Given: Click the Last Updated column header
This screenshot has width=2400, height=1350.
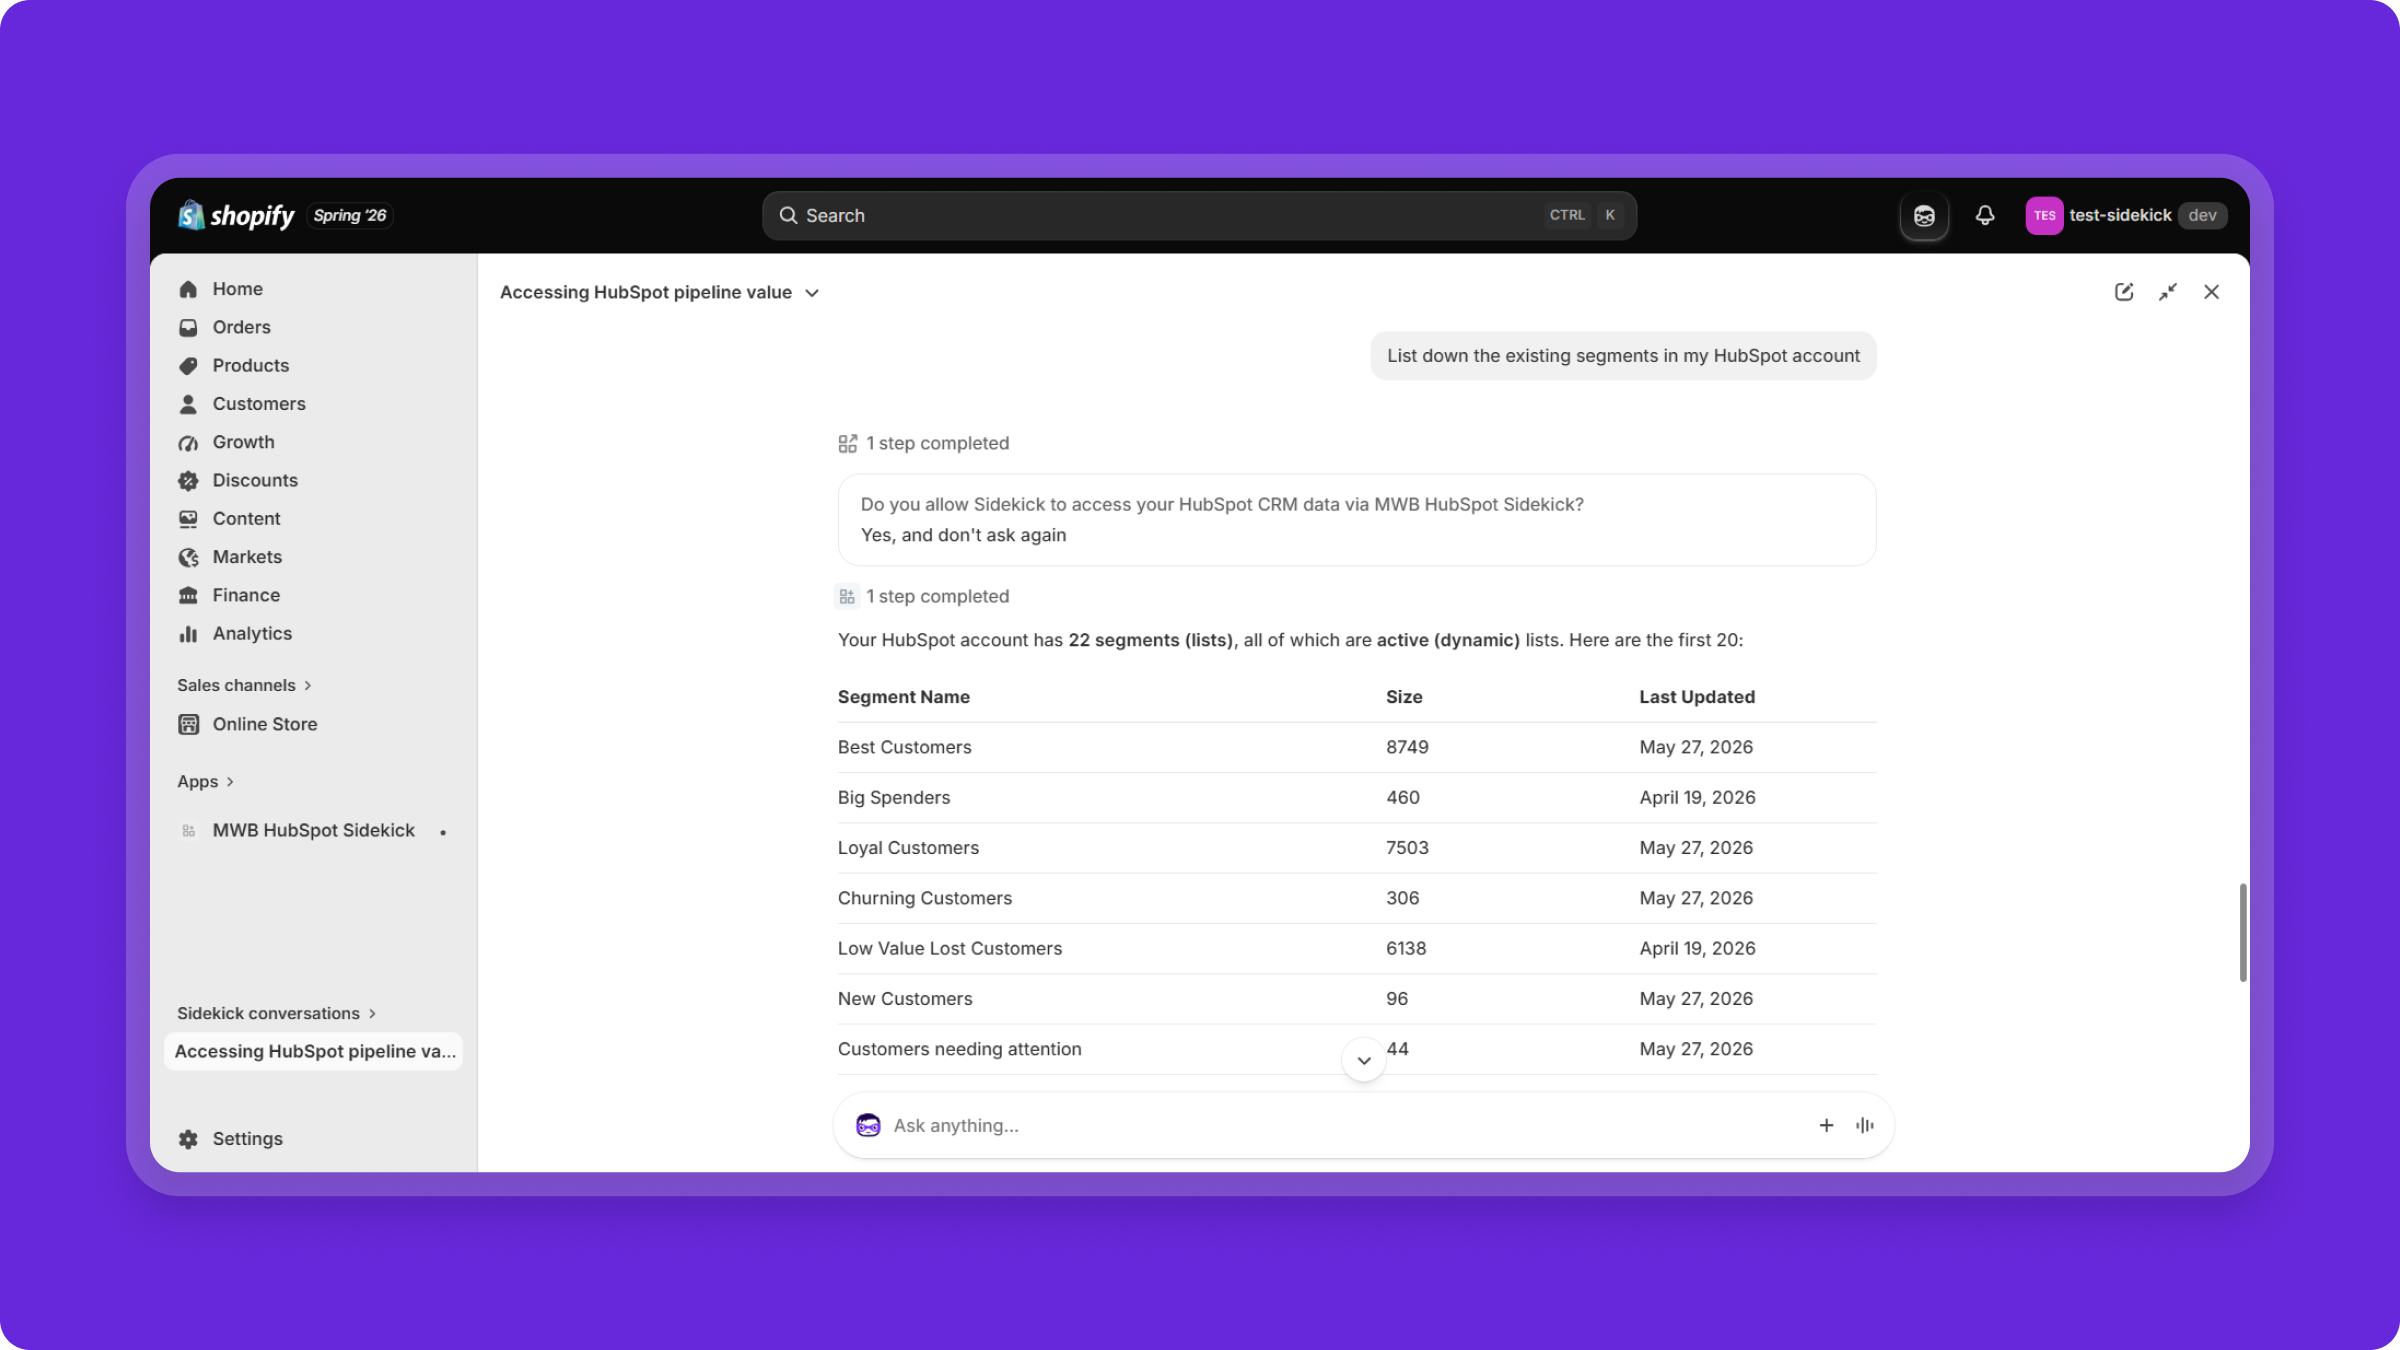Looking at the screenshot, I should click(1697, 697).
